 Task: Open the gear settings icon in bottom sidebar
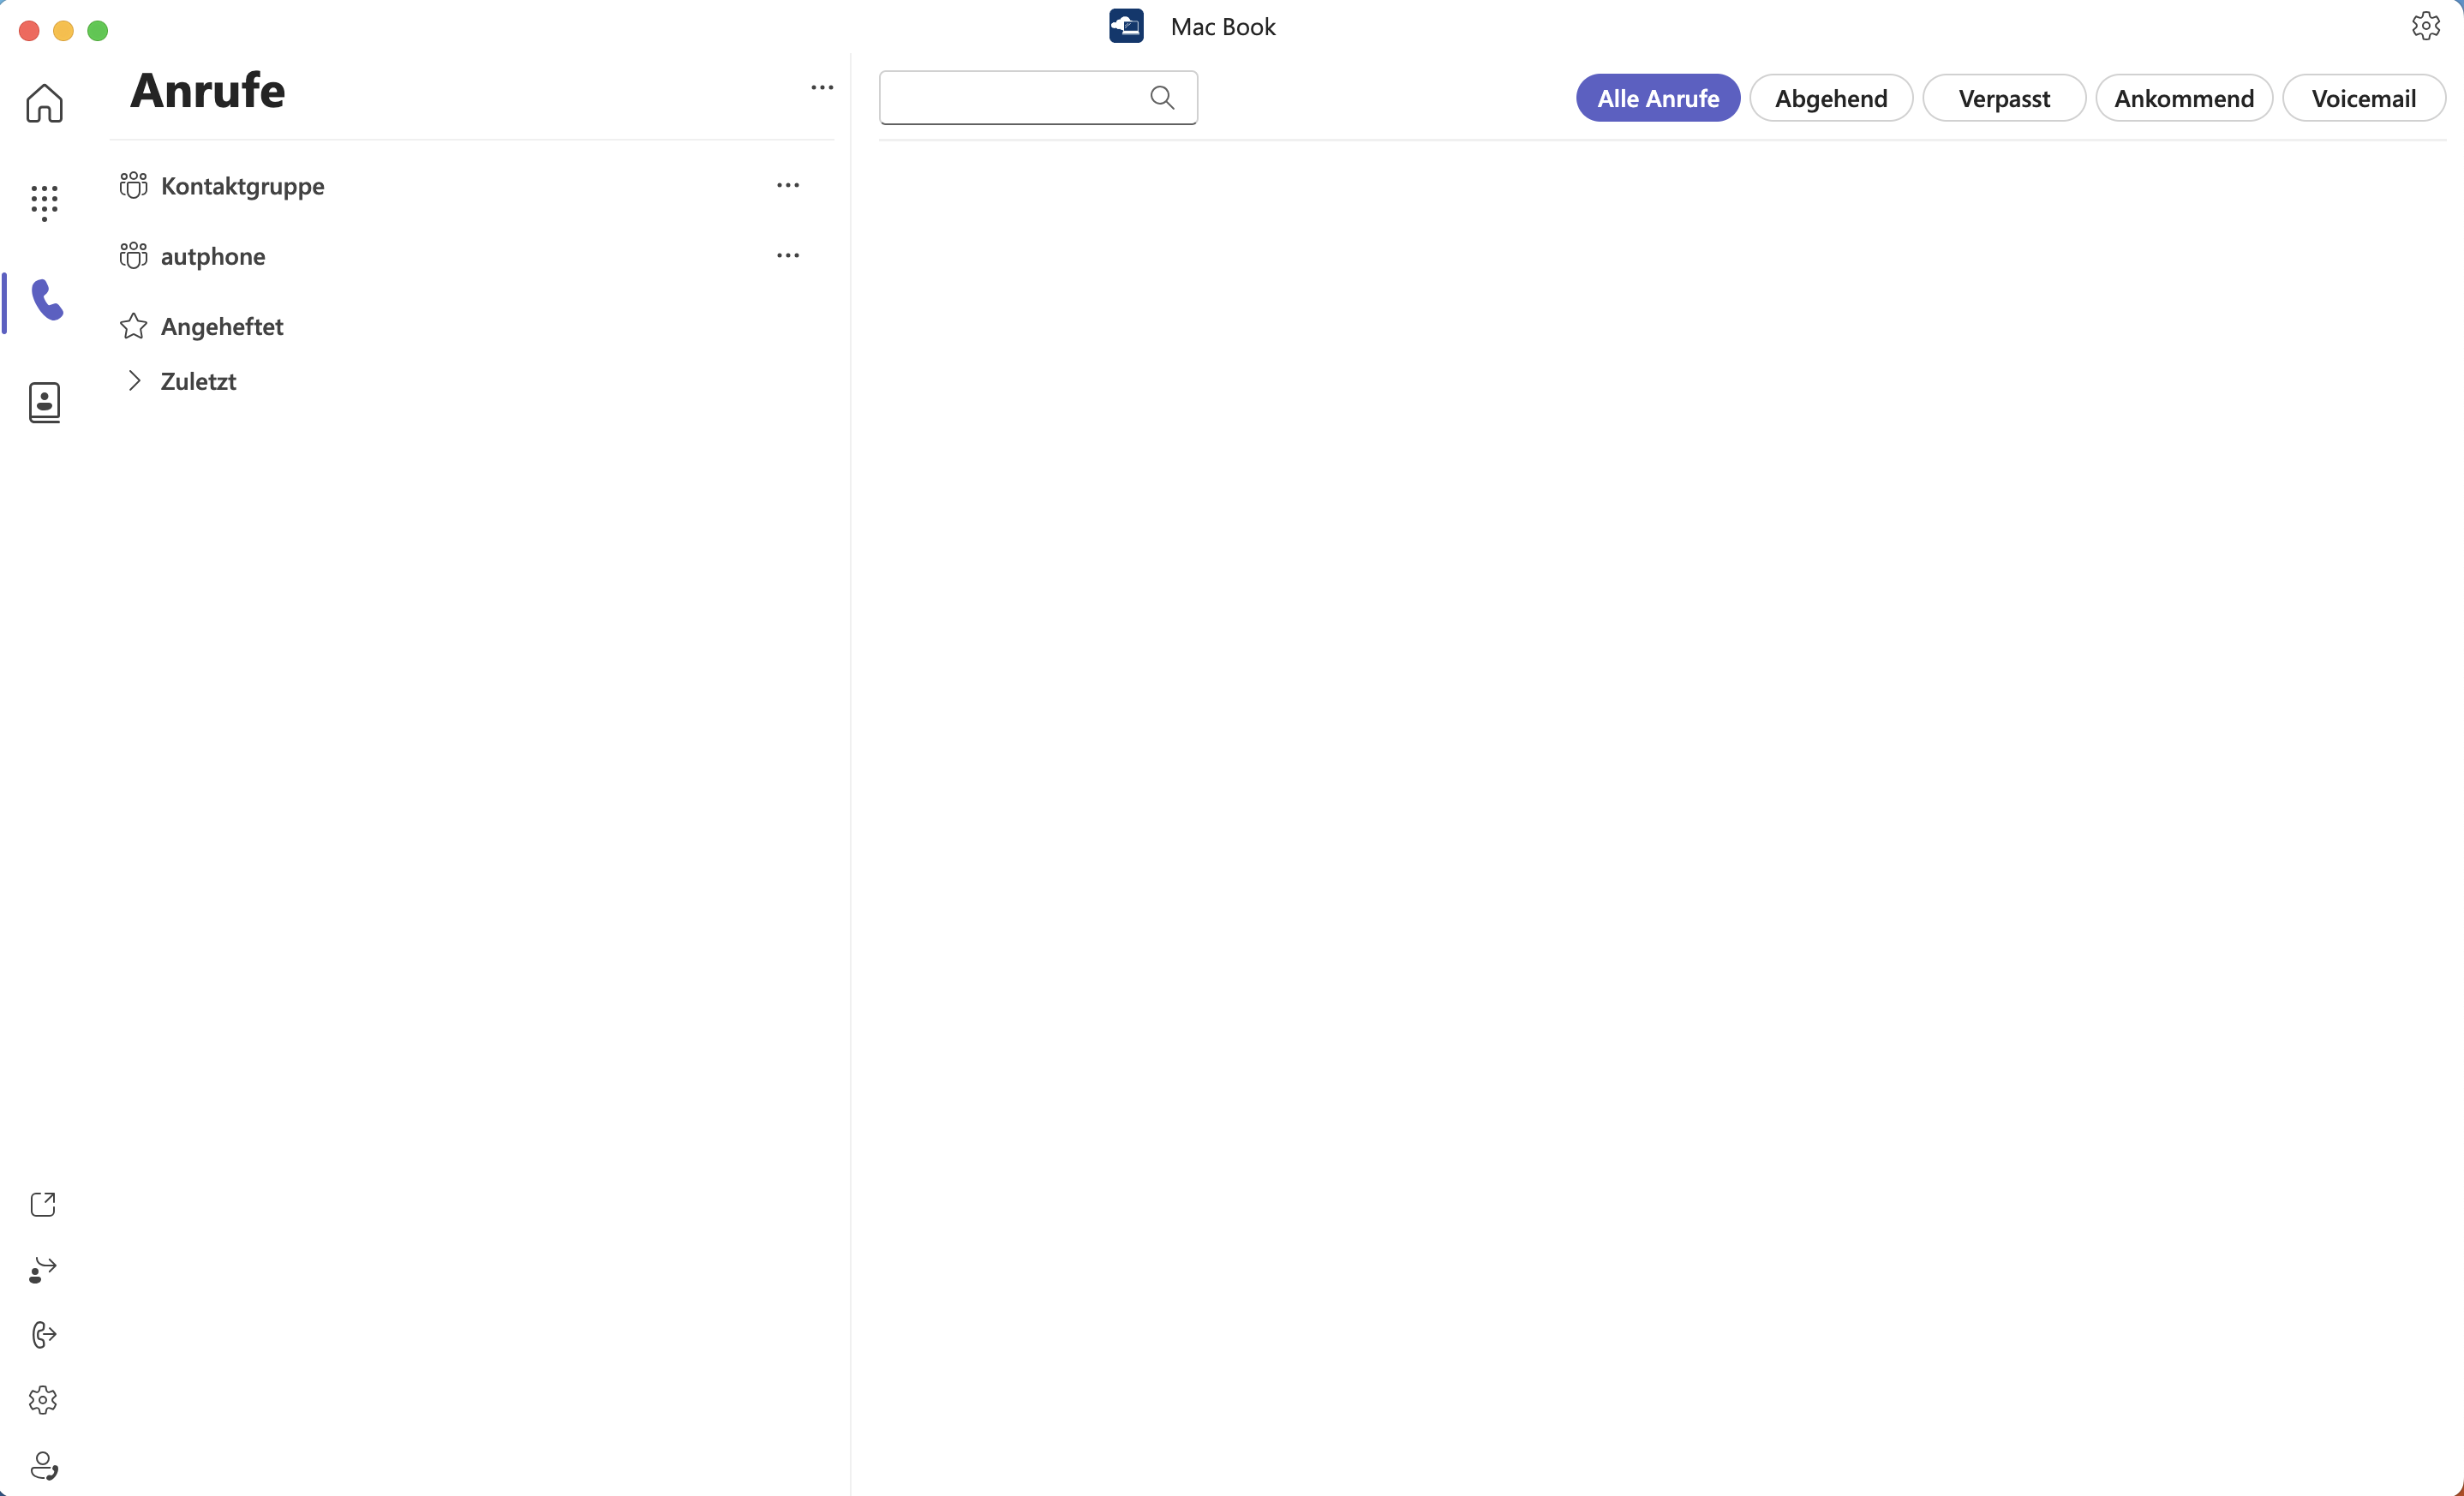pyautogui.click(x=43, y=1400)
